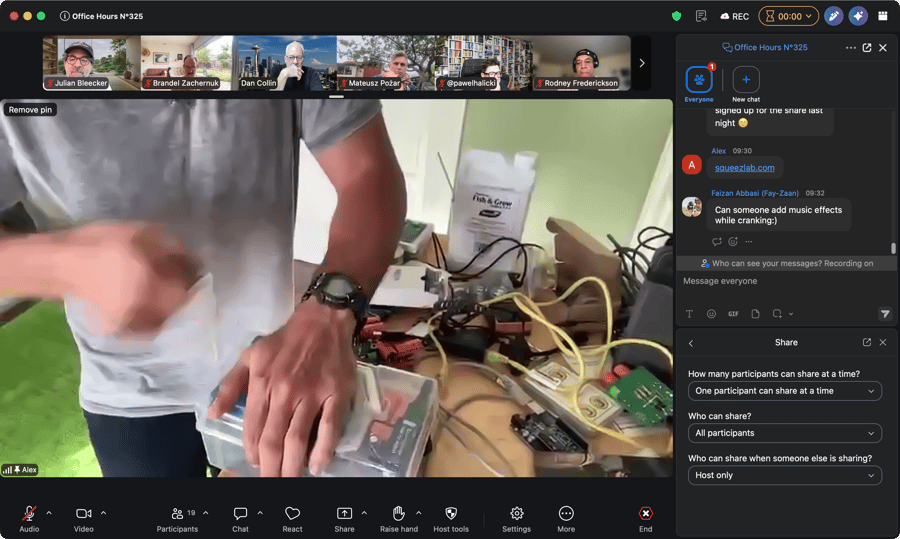Expand the Audio options arrow
The width and height of the screenshot is (900, 539).
(x=49, y=513)
